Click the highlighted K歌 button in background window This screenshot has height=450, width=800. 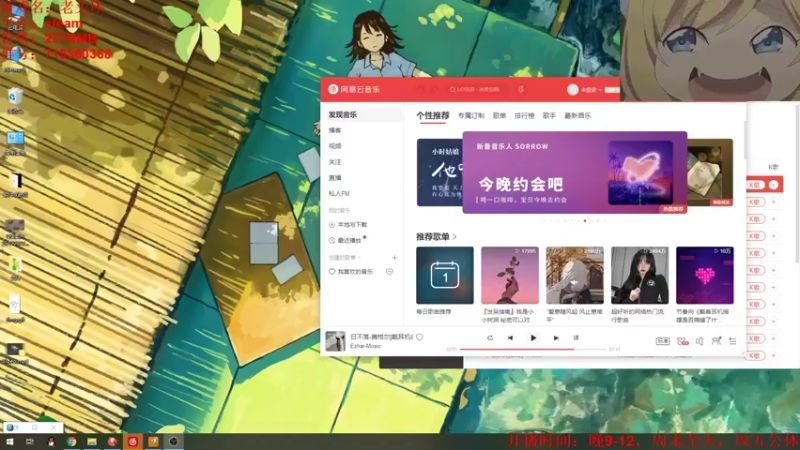[x=756, y=185]
